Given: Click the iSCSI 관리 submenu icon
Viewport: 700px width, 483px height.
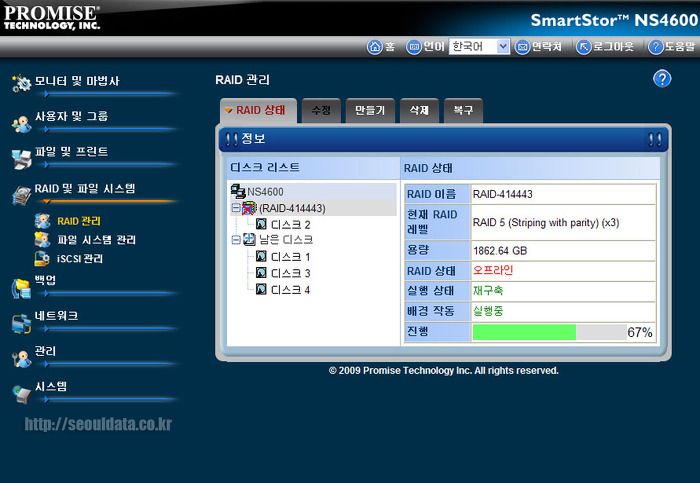Looking at the screenshot, I should click(x=42, y=258).
